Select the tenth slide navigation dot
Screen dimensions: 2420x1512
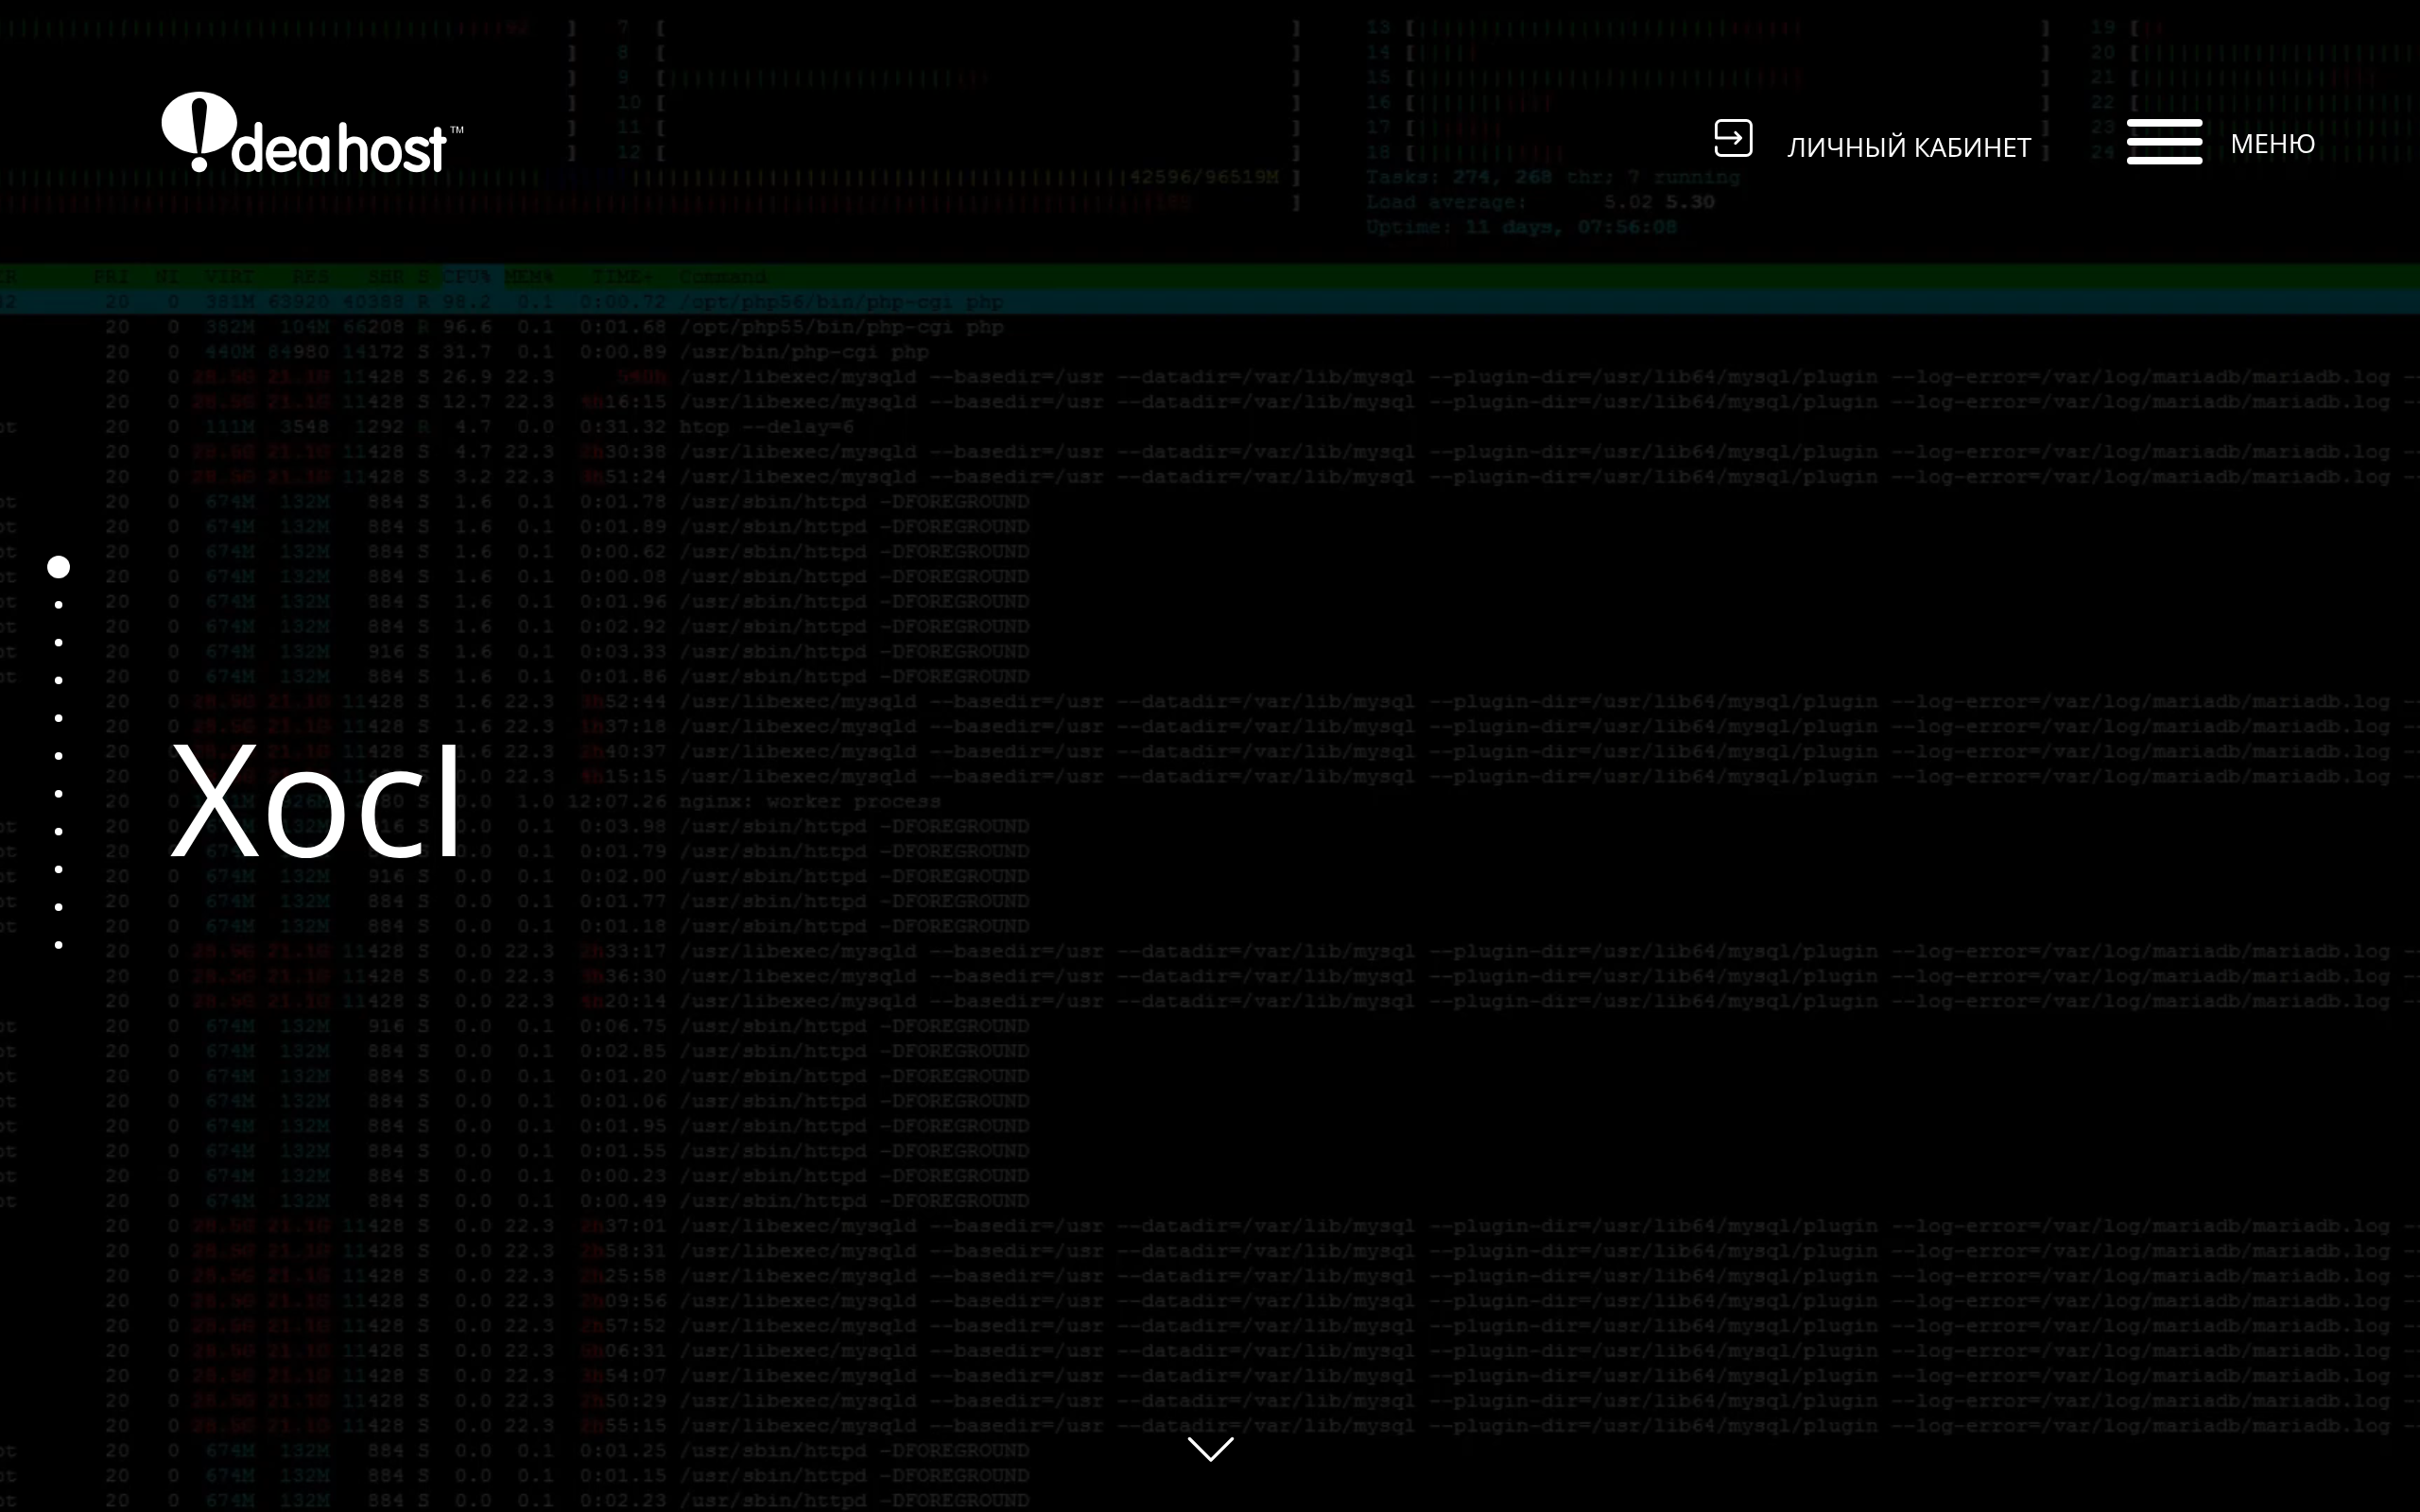pyautogui.click(x=59, y=907)
